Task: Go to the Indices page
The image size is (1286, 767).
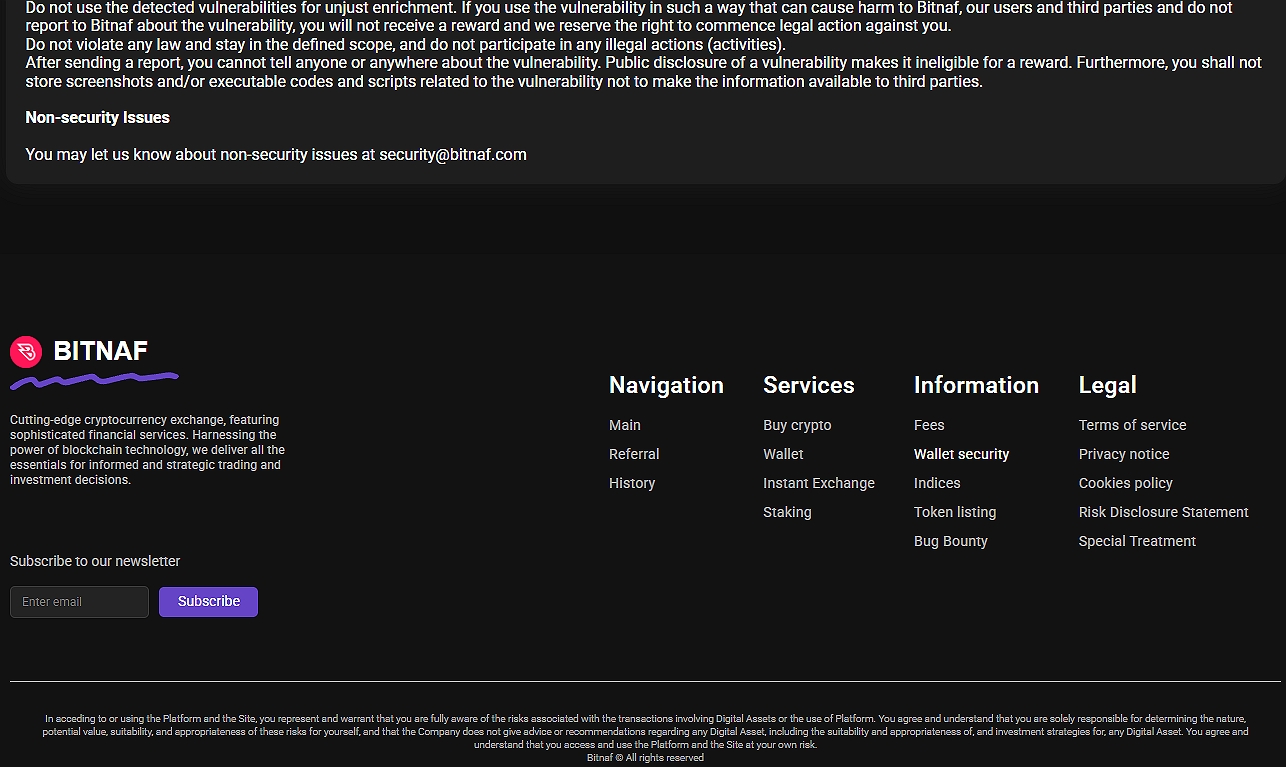Action: tap(937, 483)
